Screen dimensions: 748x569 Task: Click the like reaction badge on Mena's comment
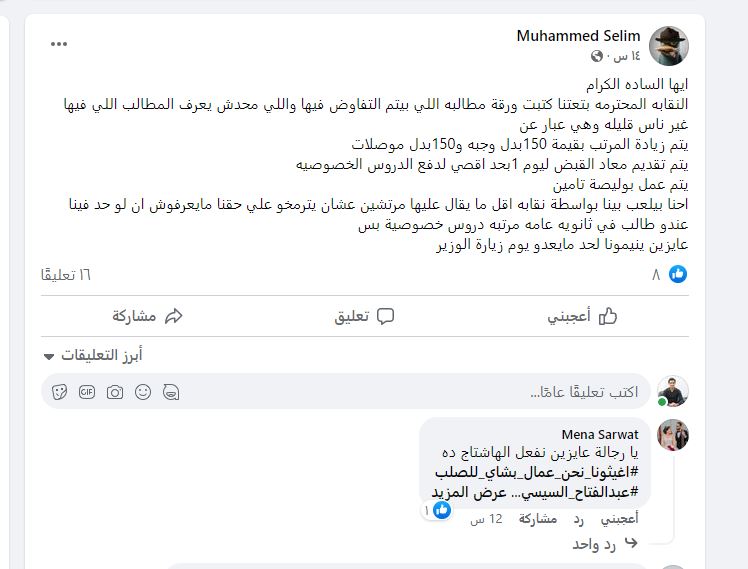click(441, 510)
